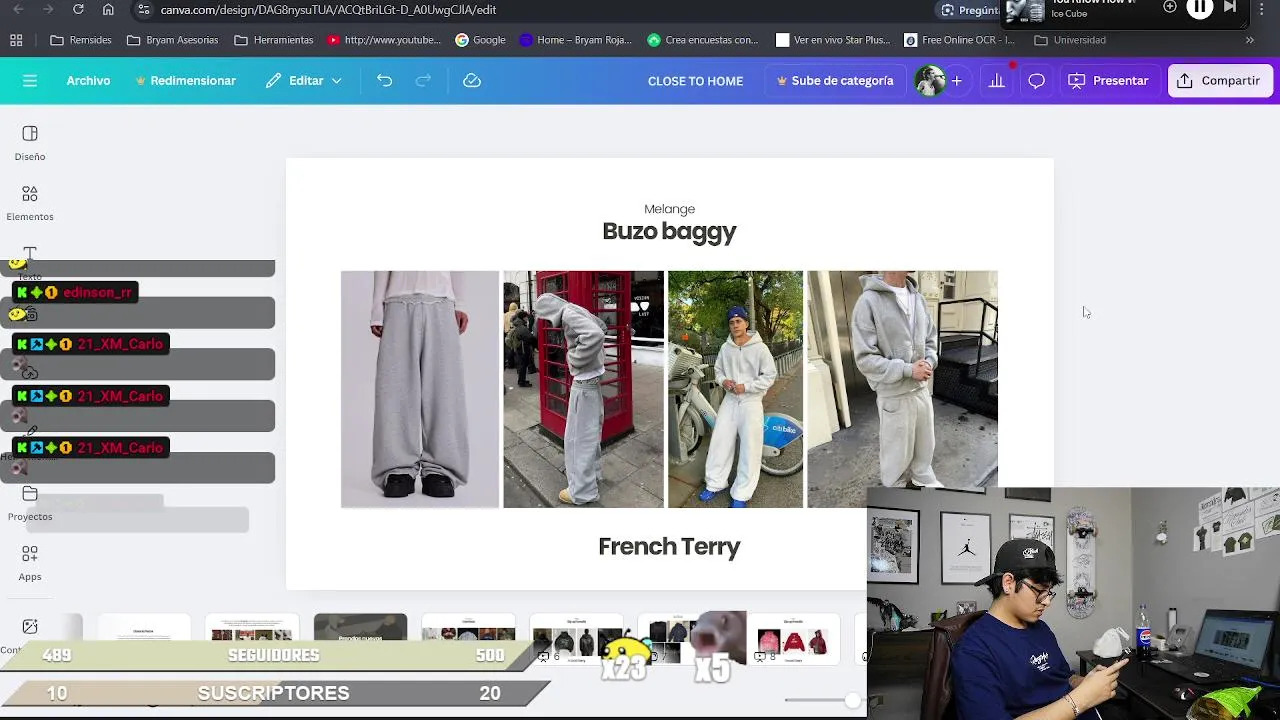The width and height of the screenshot is (1280, 720).
Task: Open the Crea encuestas bookmark
Action: [703, 40]
